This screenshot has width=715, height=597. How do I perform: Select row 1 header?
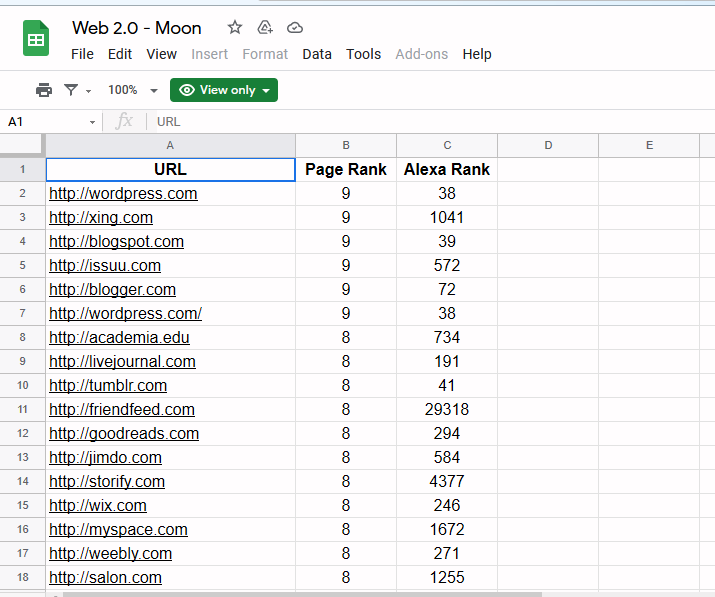(22, 170)
